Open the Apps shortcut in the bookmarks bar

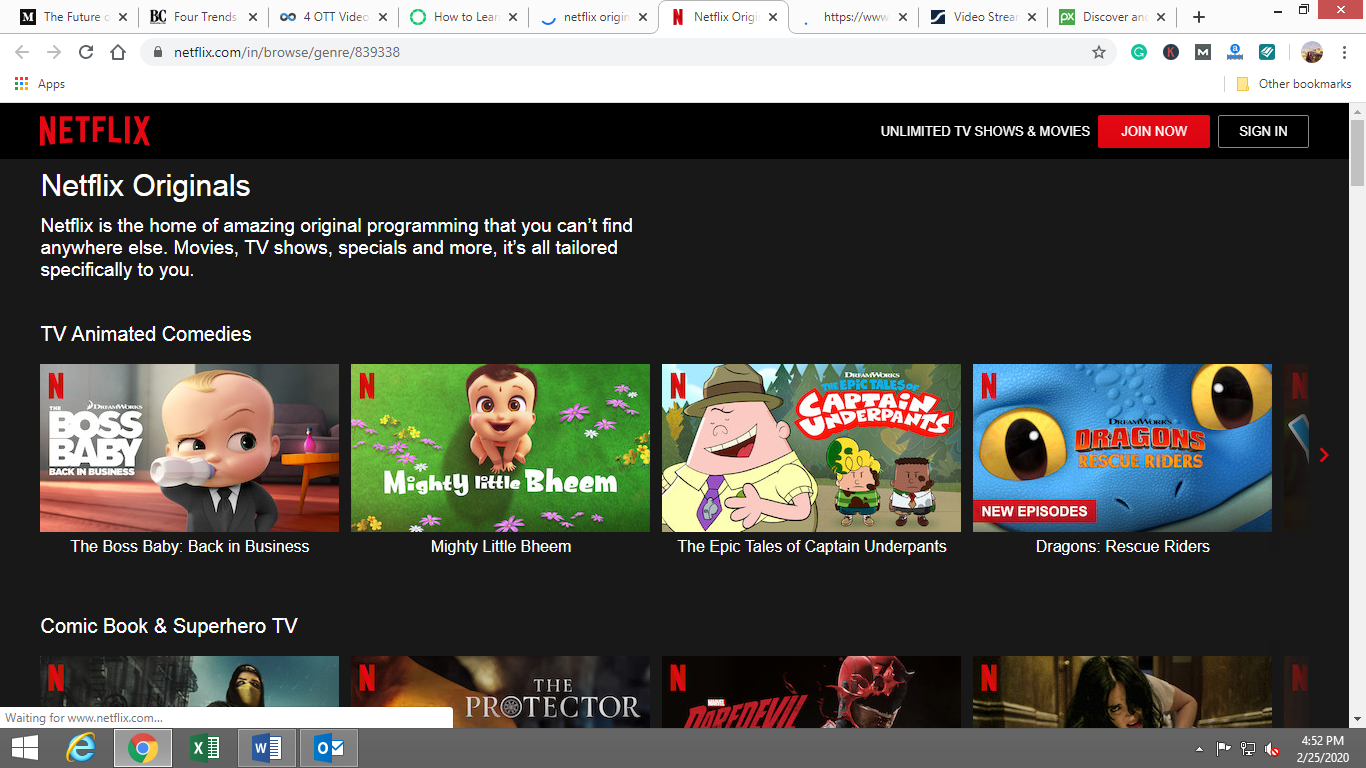(40, 84)
